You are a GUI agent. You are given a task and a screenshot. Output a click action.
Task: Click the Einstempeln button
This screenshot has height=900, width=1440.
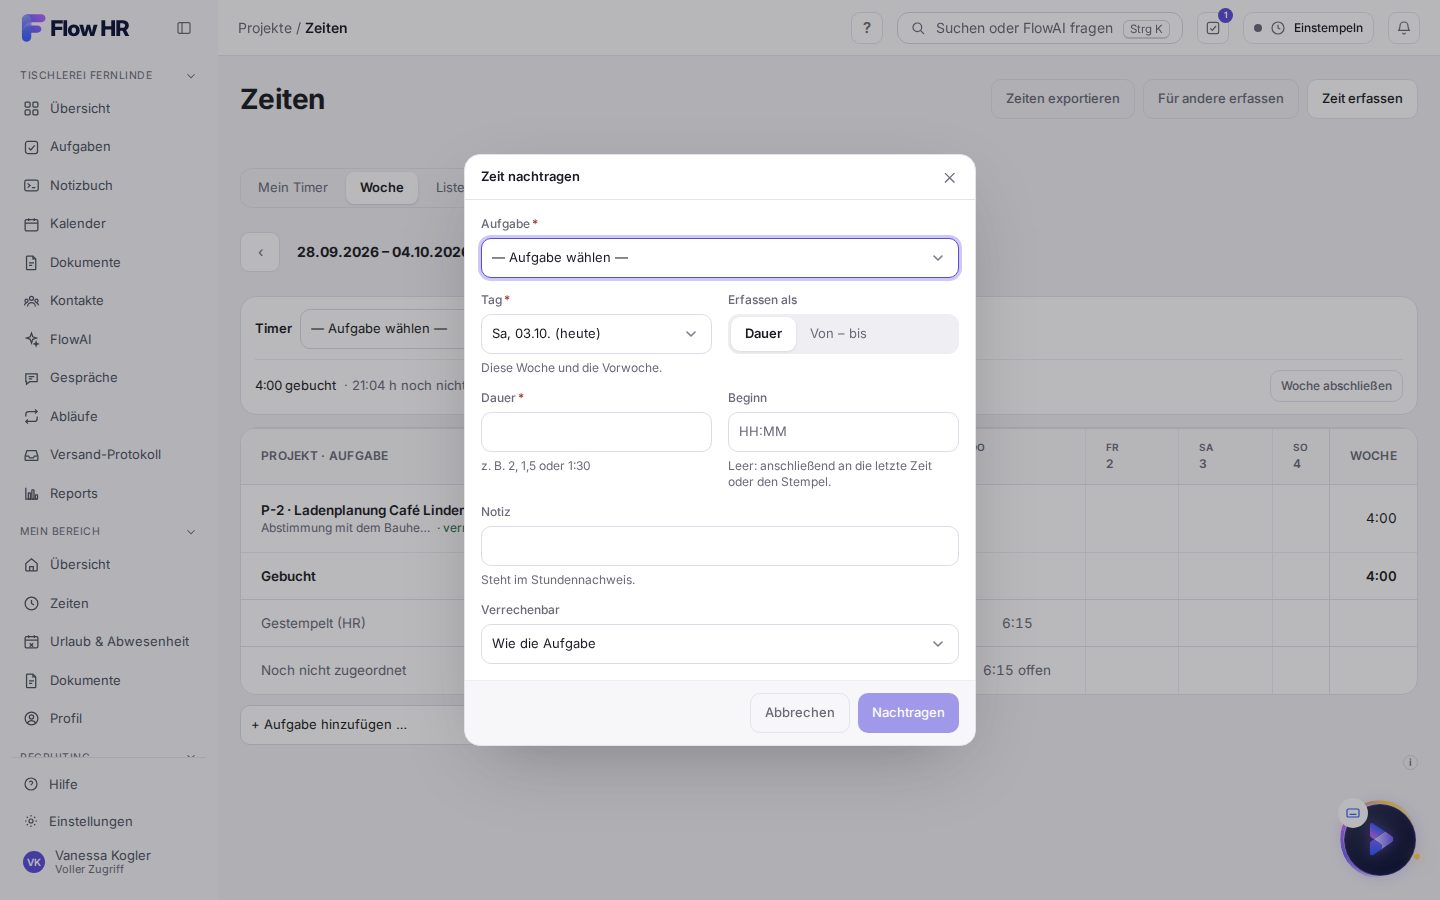1309,28
